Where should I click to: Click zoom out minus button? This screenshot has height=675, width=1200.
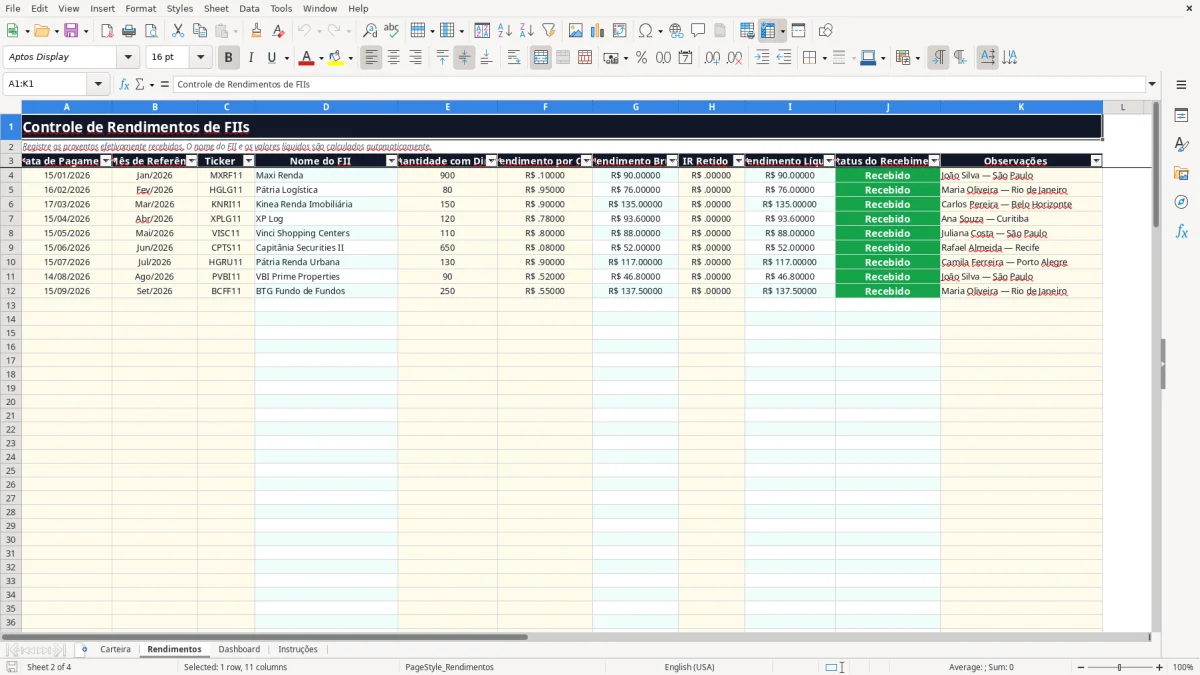(x=1081, y=667)
